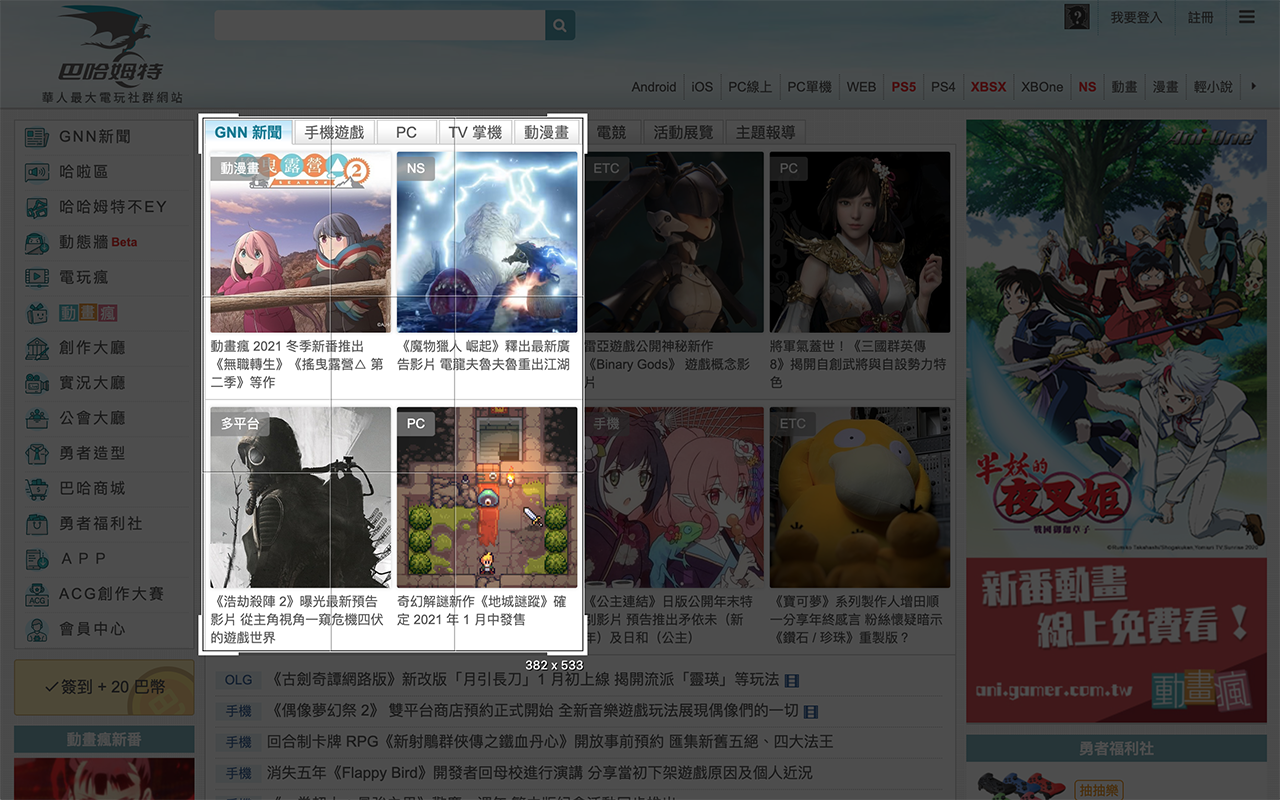Expand more platforms arrow after 輕小說
Screen dimensions: 1280x800
1253,87
